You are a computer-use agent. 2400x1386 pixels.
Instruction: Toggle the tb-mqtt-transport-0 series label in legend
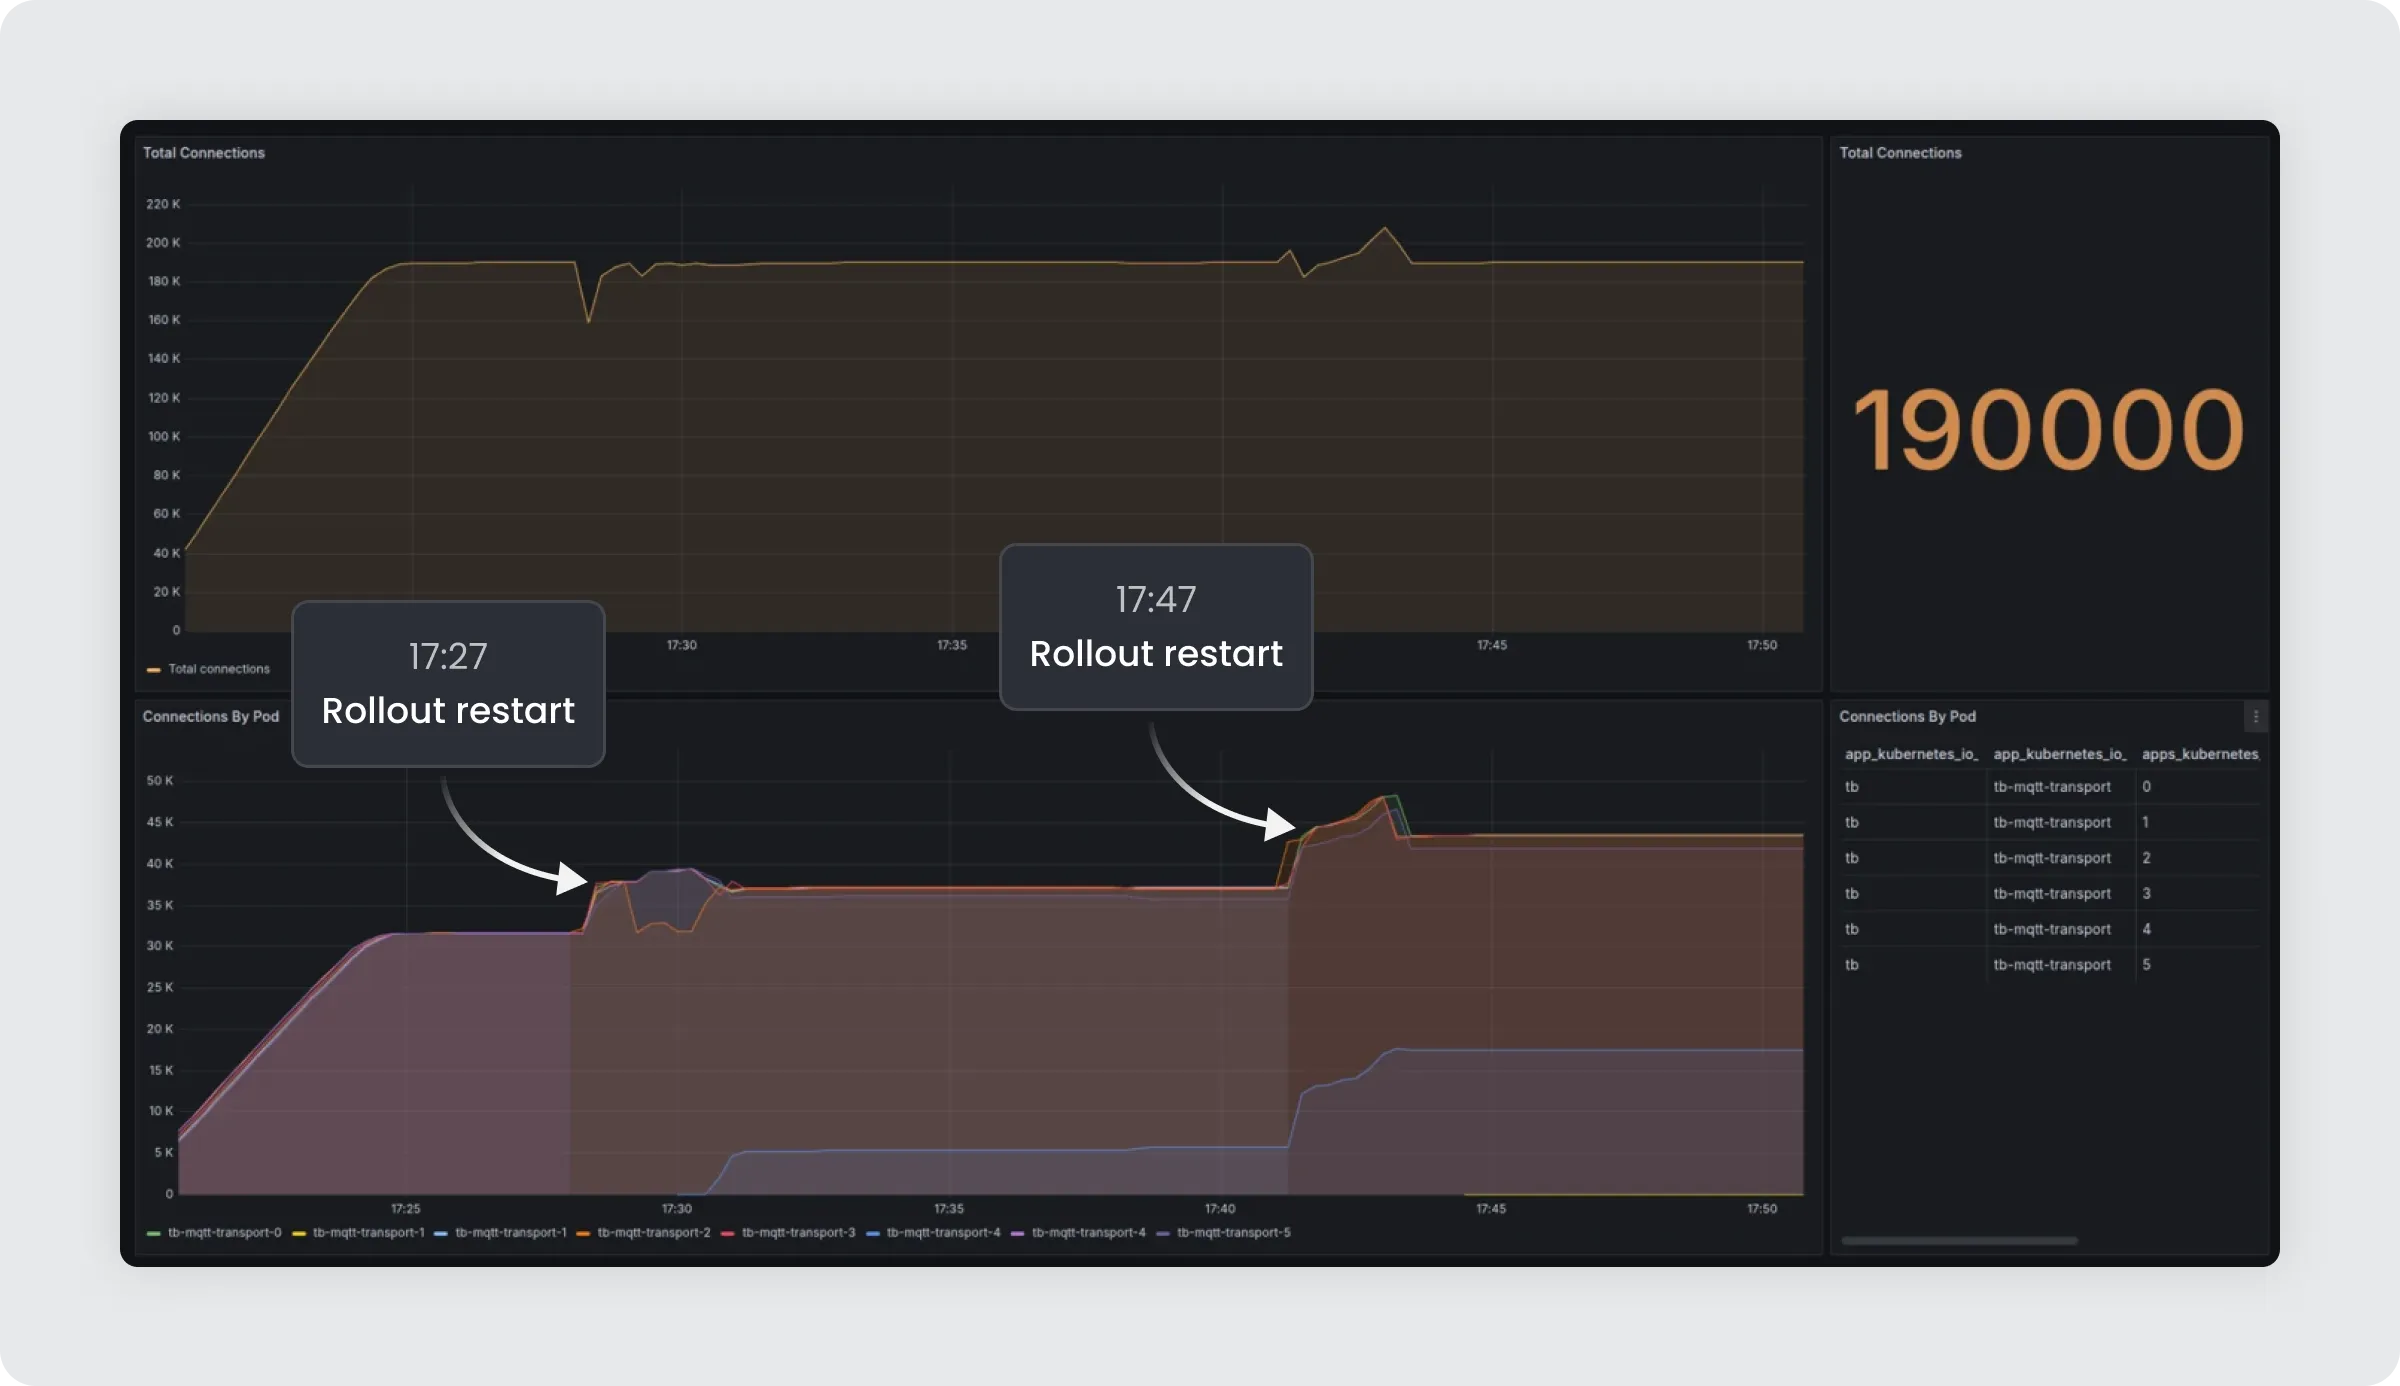coord(224,1233)
